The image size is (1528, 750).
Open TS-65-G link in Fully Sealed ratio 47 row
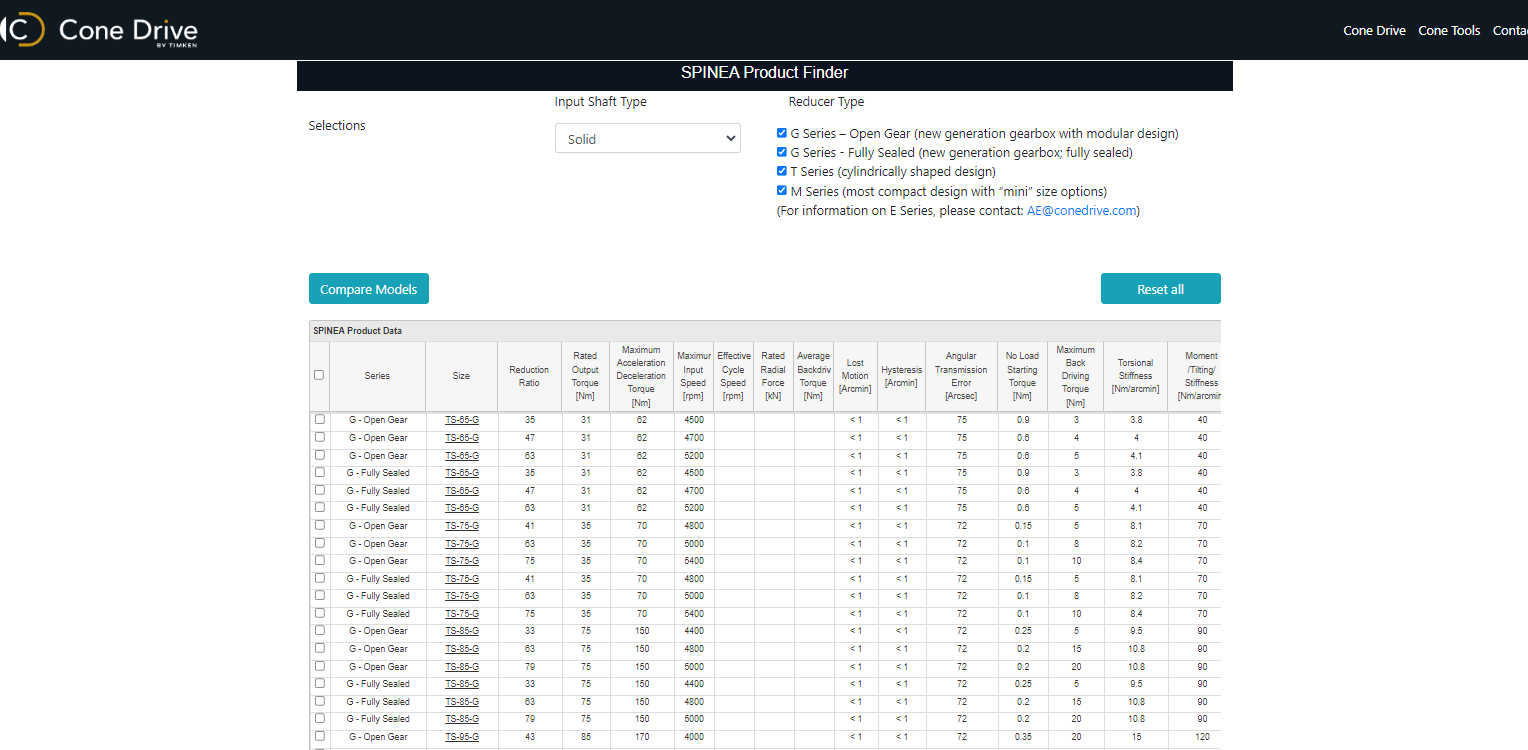[462, 491]
